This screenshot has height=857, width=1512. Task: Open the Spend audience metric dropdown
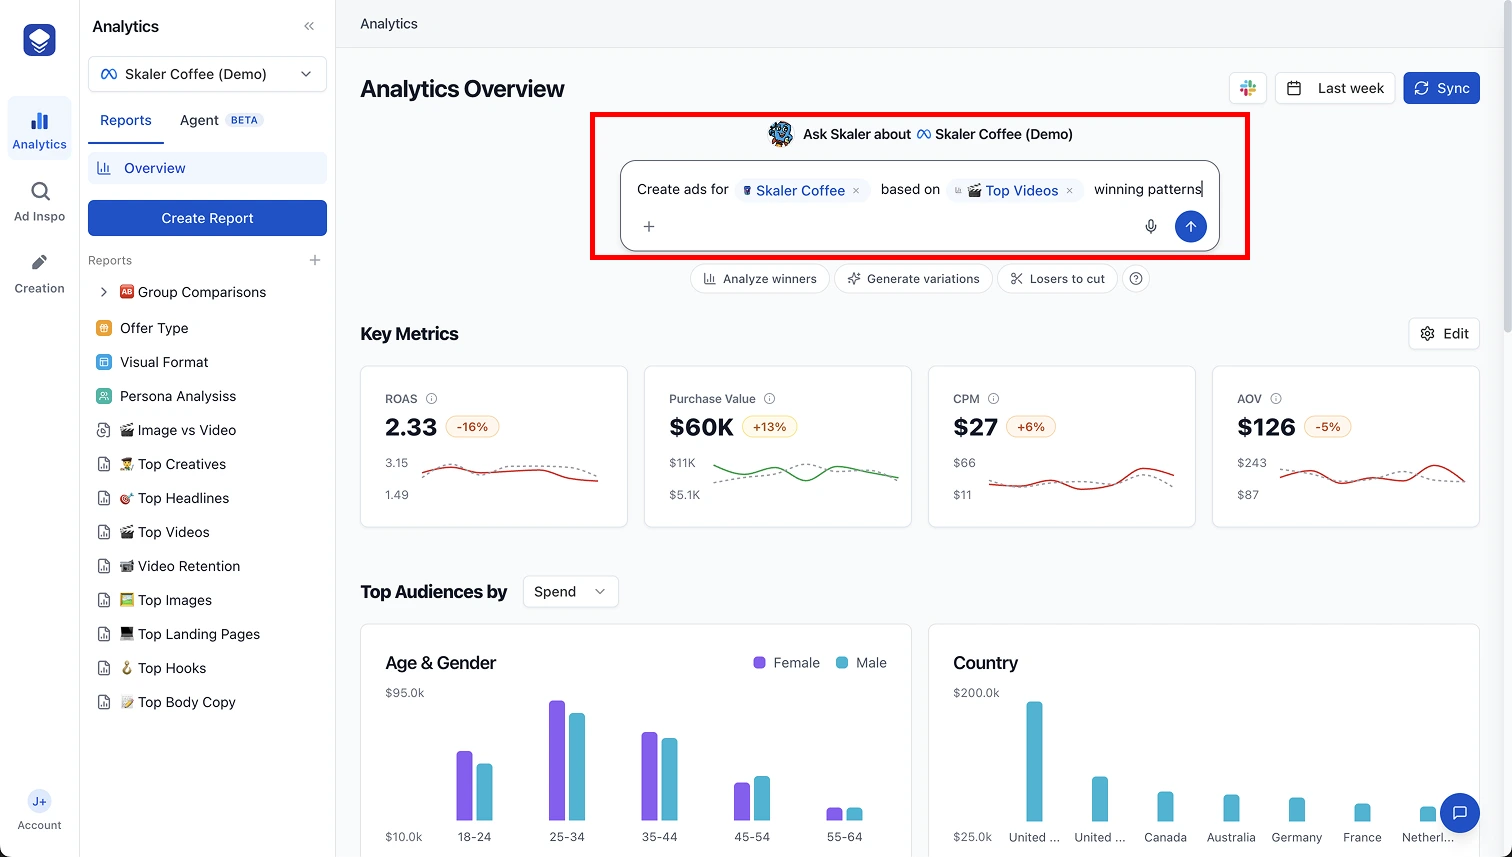pos(570,591)
